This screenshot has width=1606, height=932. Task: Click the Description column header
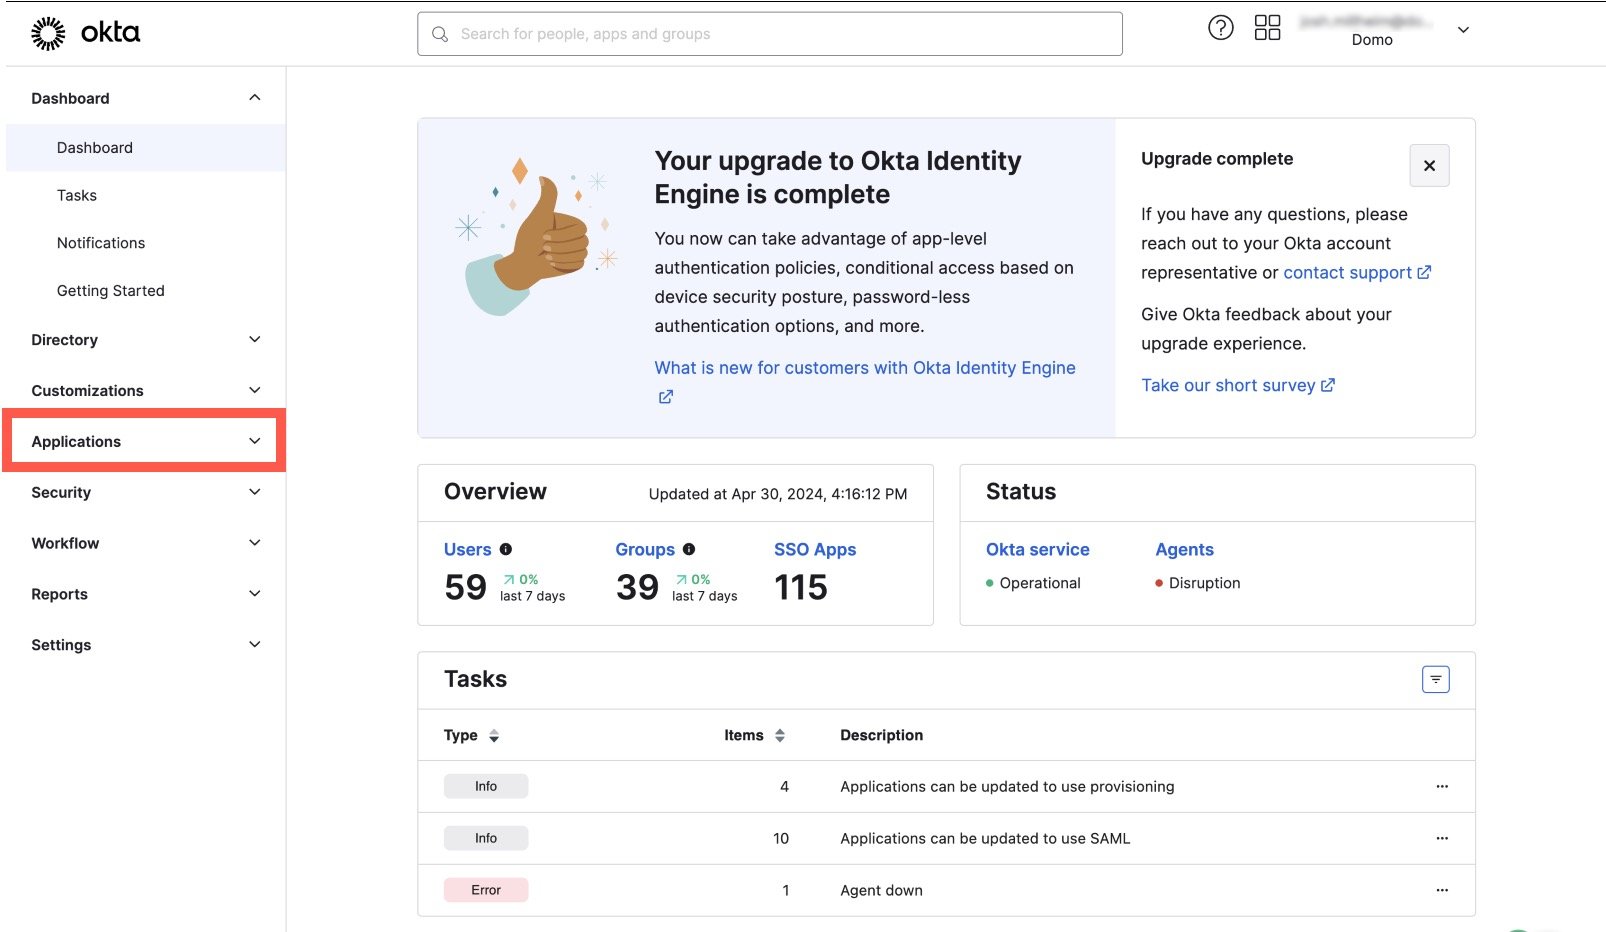point(881,735)
